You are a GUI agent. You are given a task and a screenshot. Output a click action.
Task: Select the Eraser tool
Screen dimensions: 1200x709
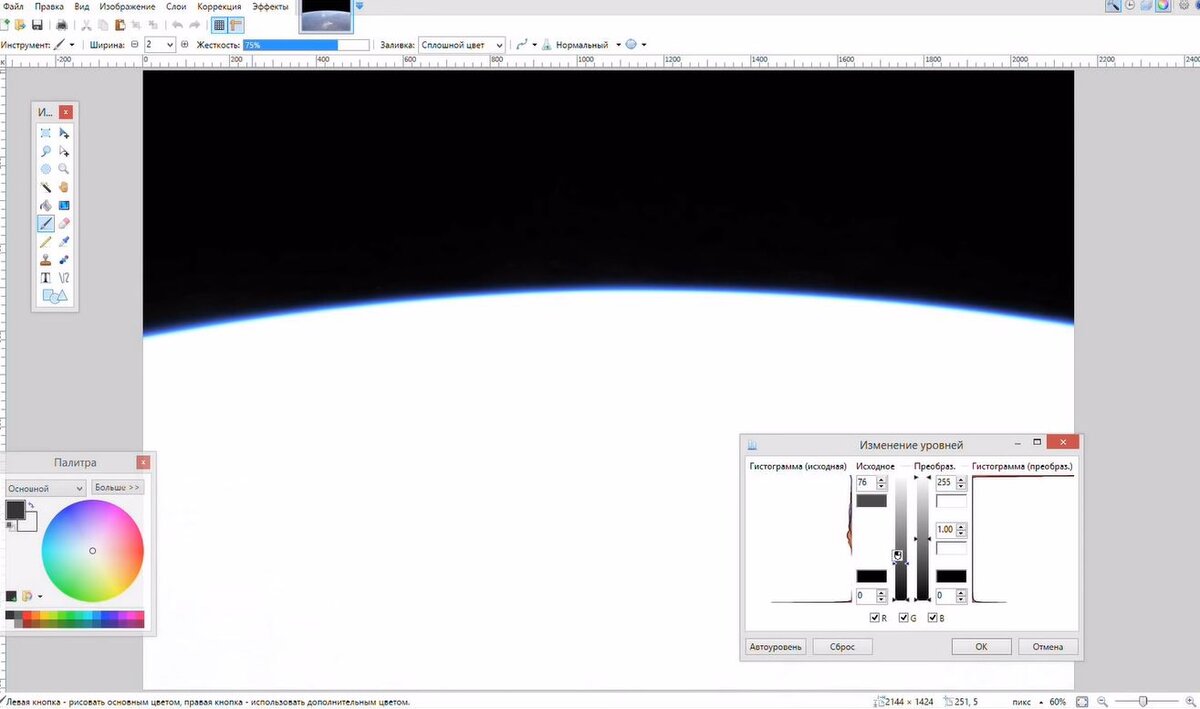pyautogui.click(x=64, y=224)
